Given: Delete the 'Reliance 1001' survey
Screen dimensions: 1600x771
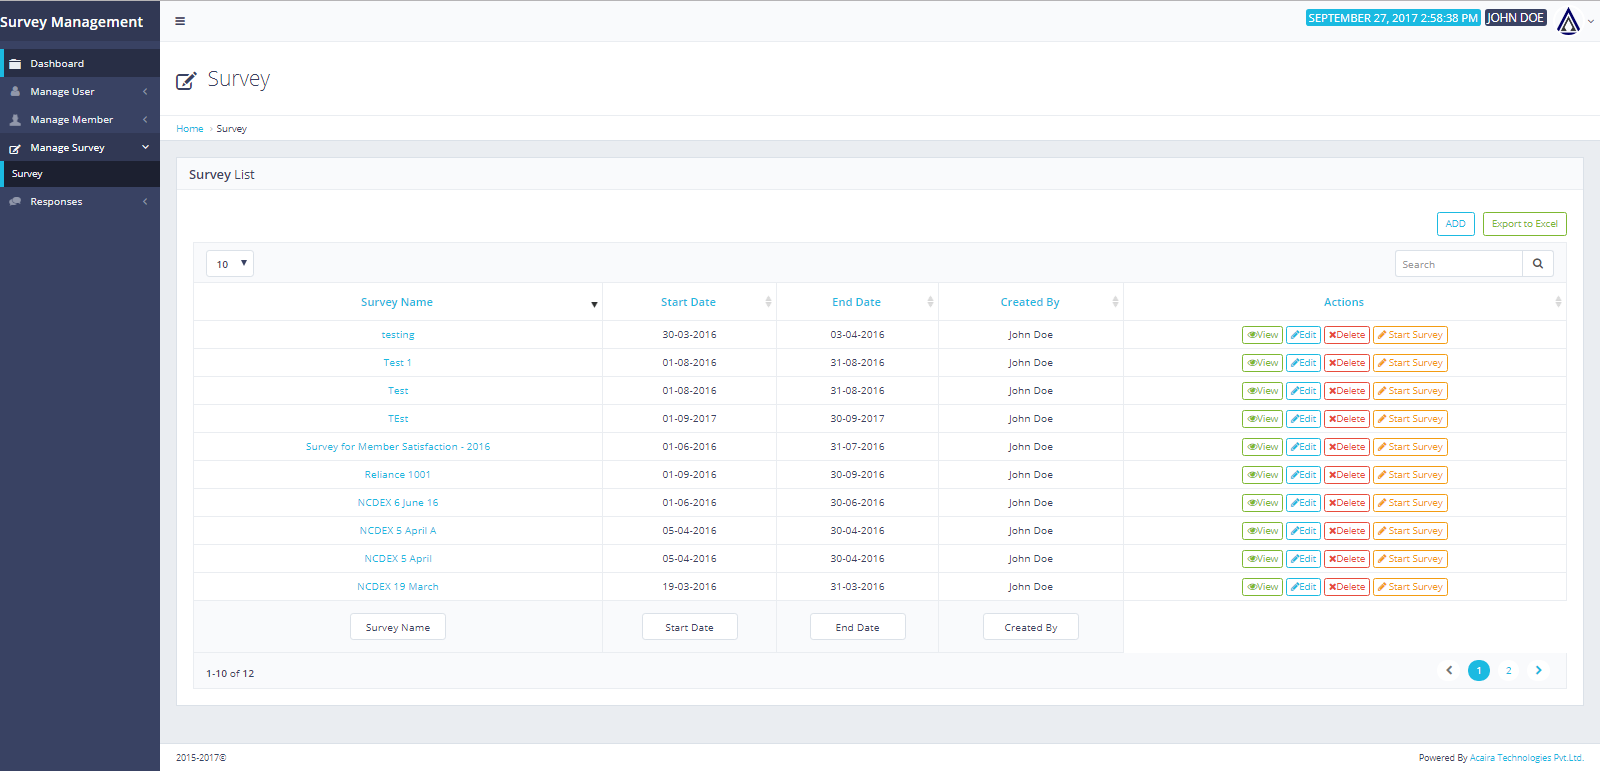Looking at the screenshot, I should point(1346,475).
